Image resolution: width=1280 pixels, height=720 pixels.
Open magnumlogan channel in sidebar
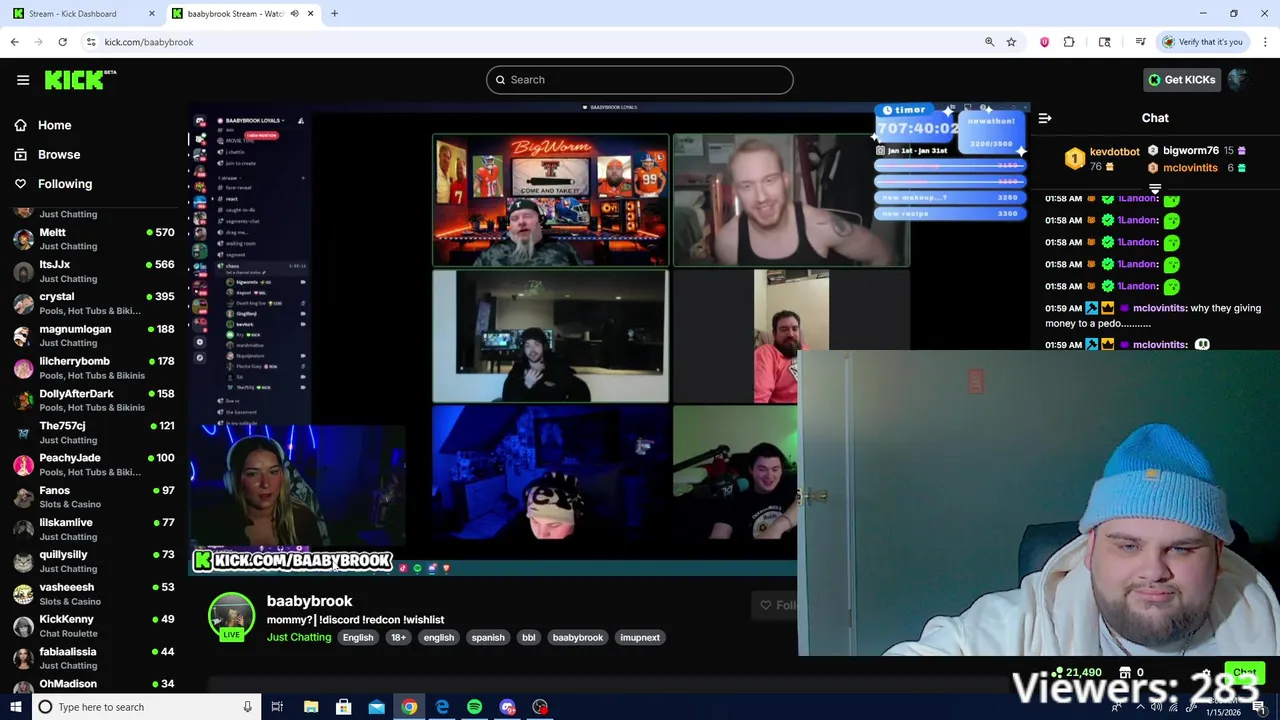[x=94, y=335]
